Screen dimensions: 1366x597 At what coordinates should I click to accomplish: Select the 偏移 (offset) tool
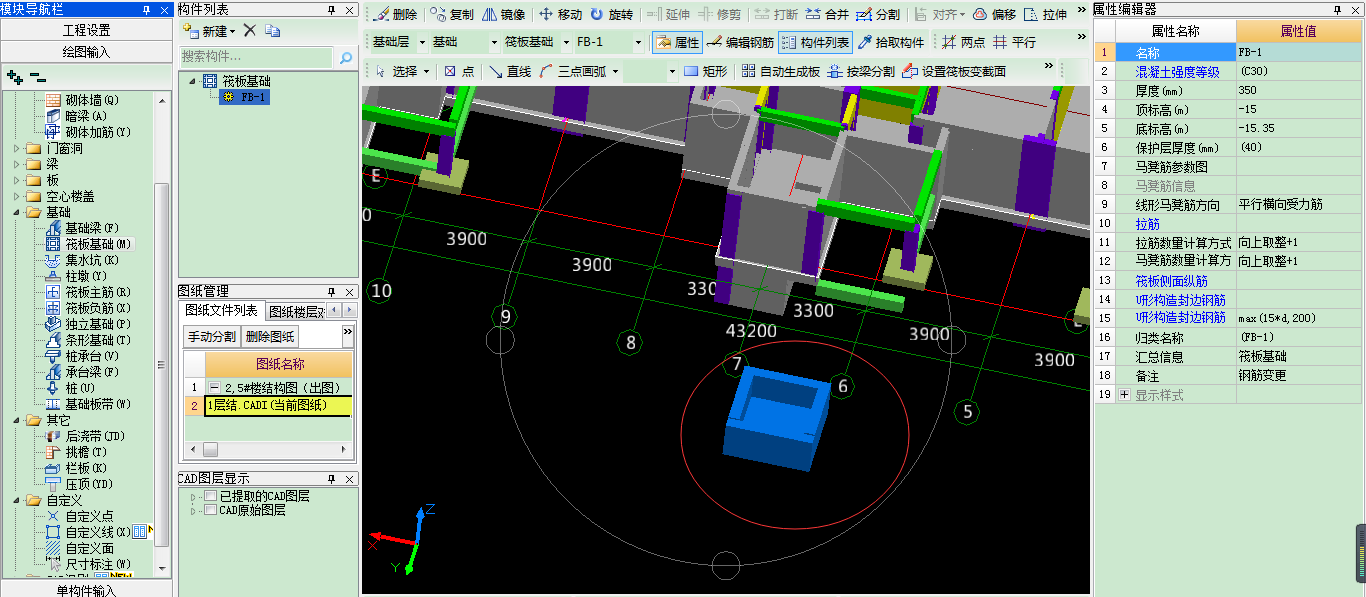(994, 15)
